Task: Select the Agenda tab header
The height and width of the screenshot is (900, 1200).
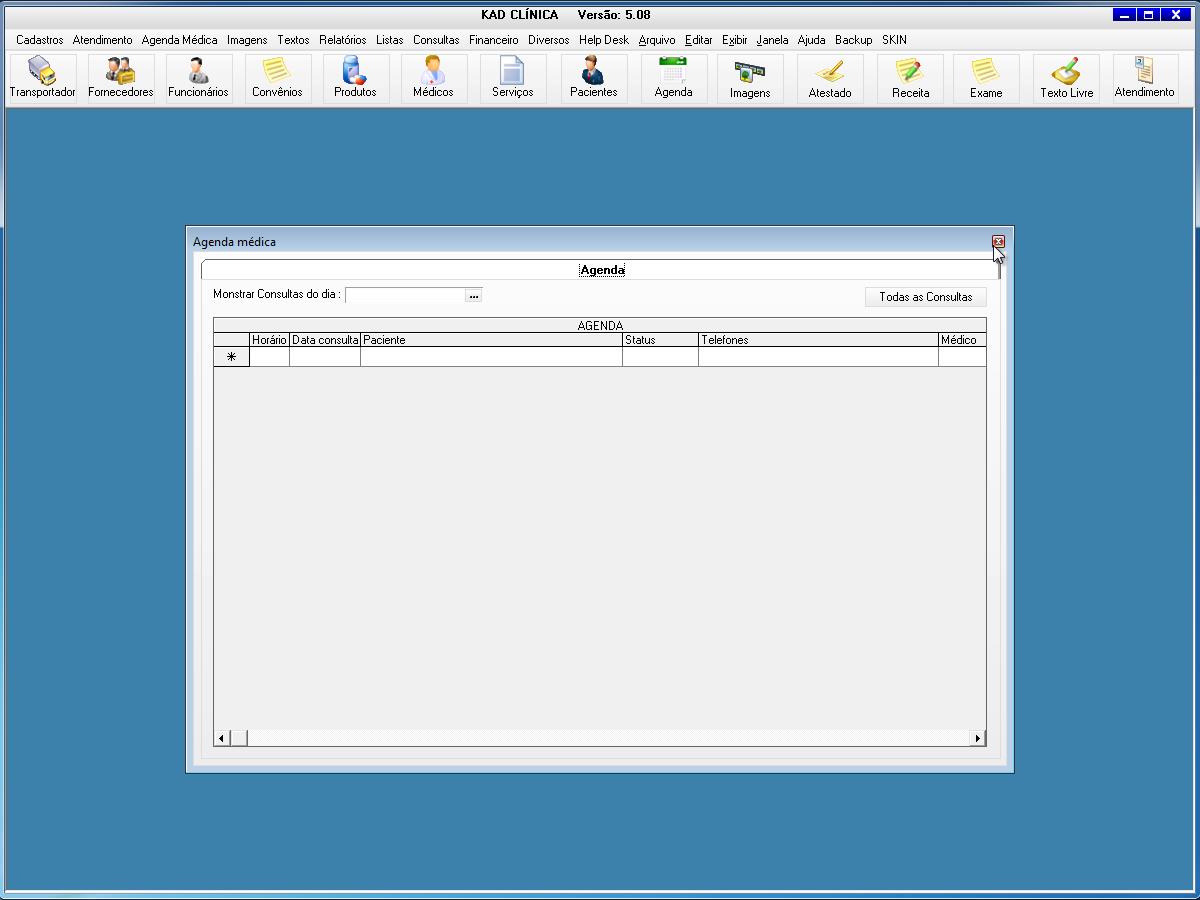Action: click(x=602, y=270)
